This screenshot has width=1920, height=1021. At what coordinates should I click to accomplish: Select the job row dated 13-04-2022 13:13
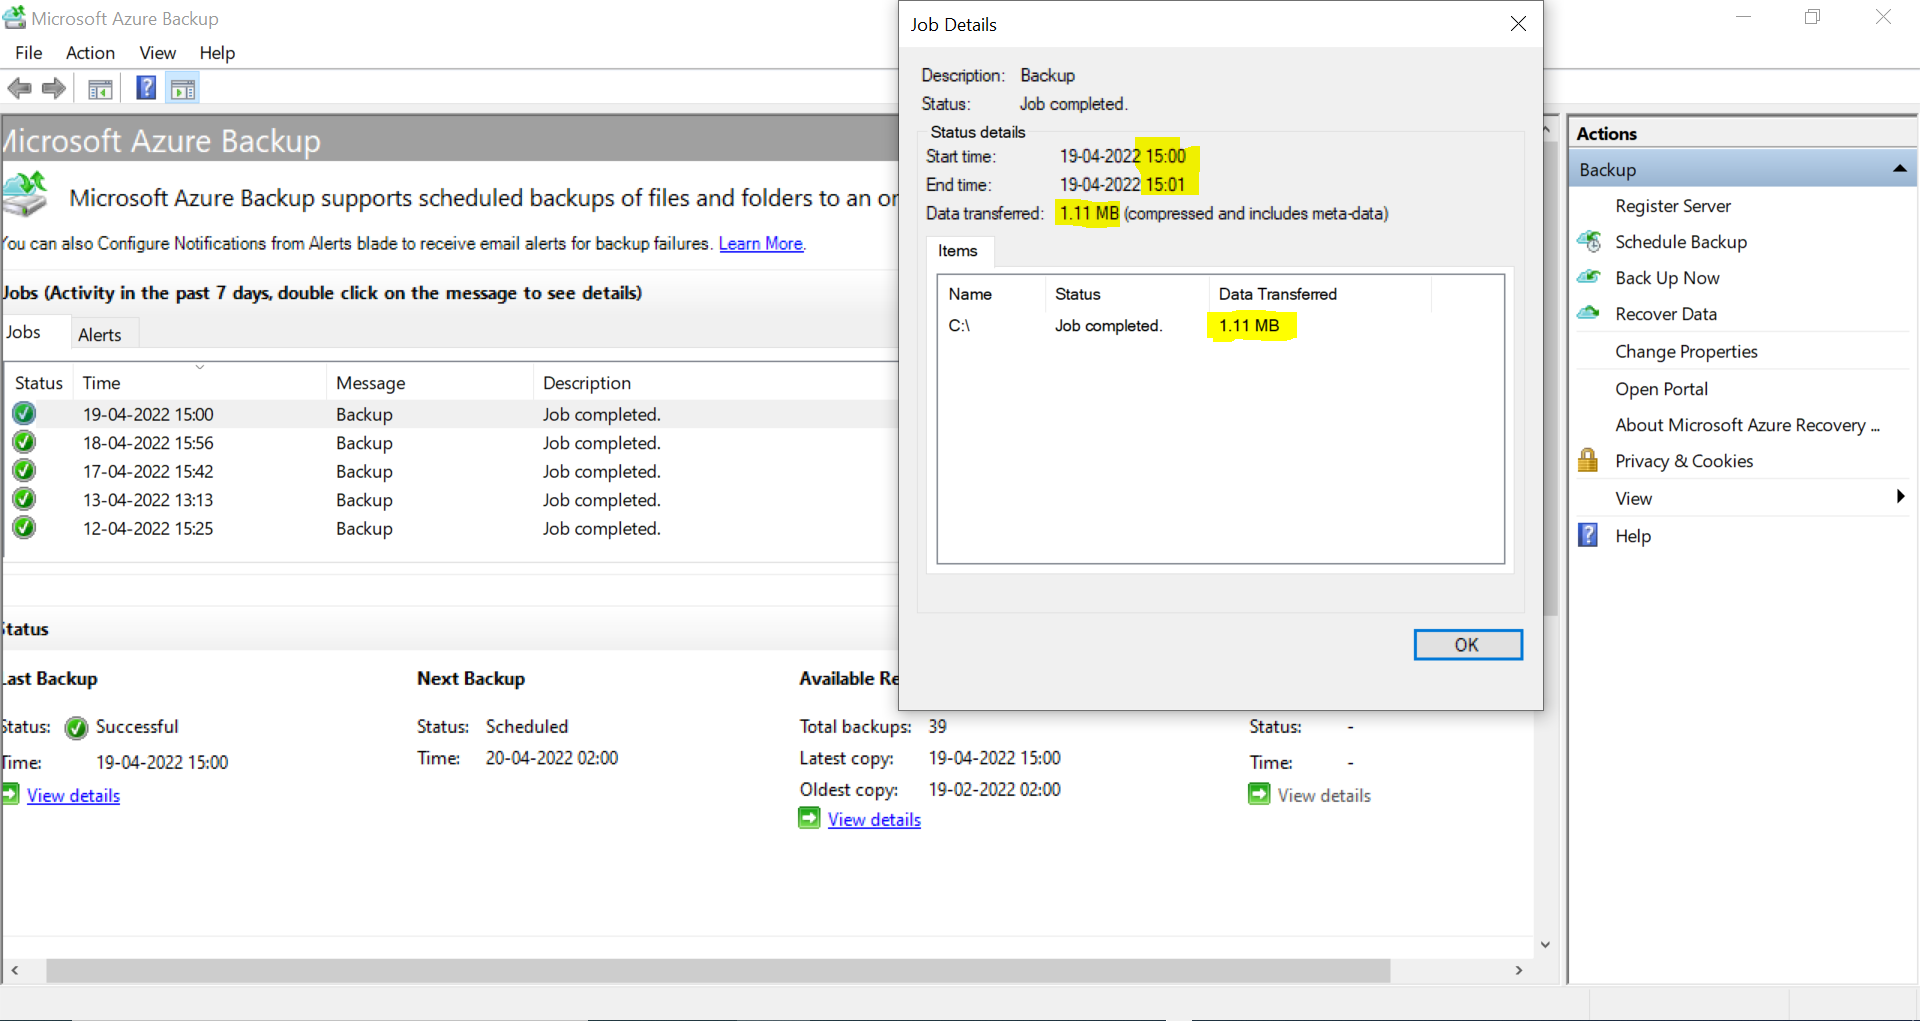(452, 500)
